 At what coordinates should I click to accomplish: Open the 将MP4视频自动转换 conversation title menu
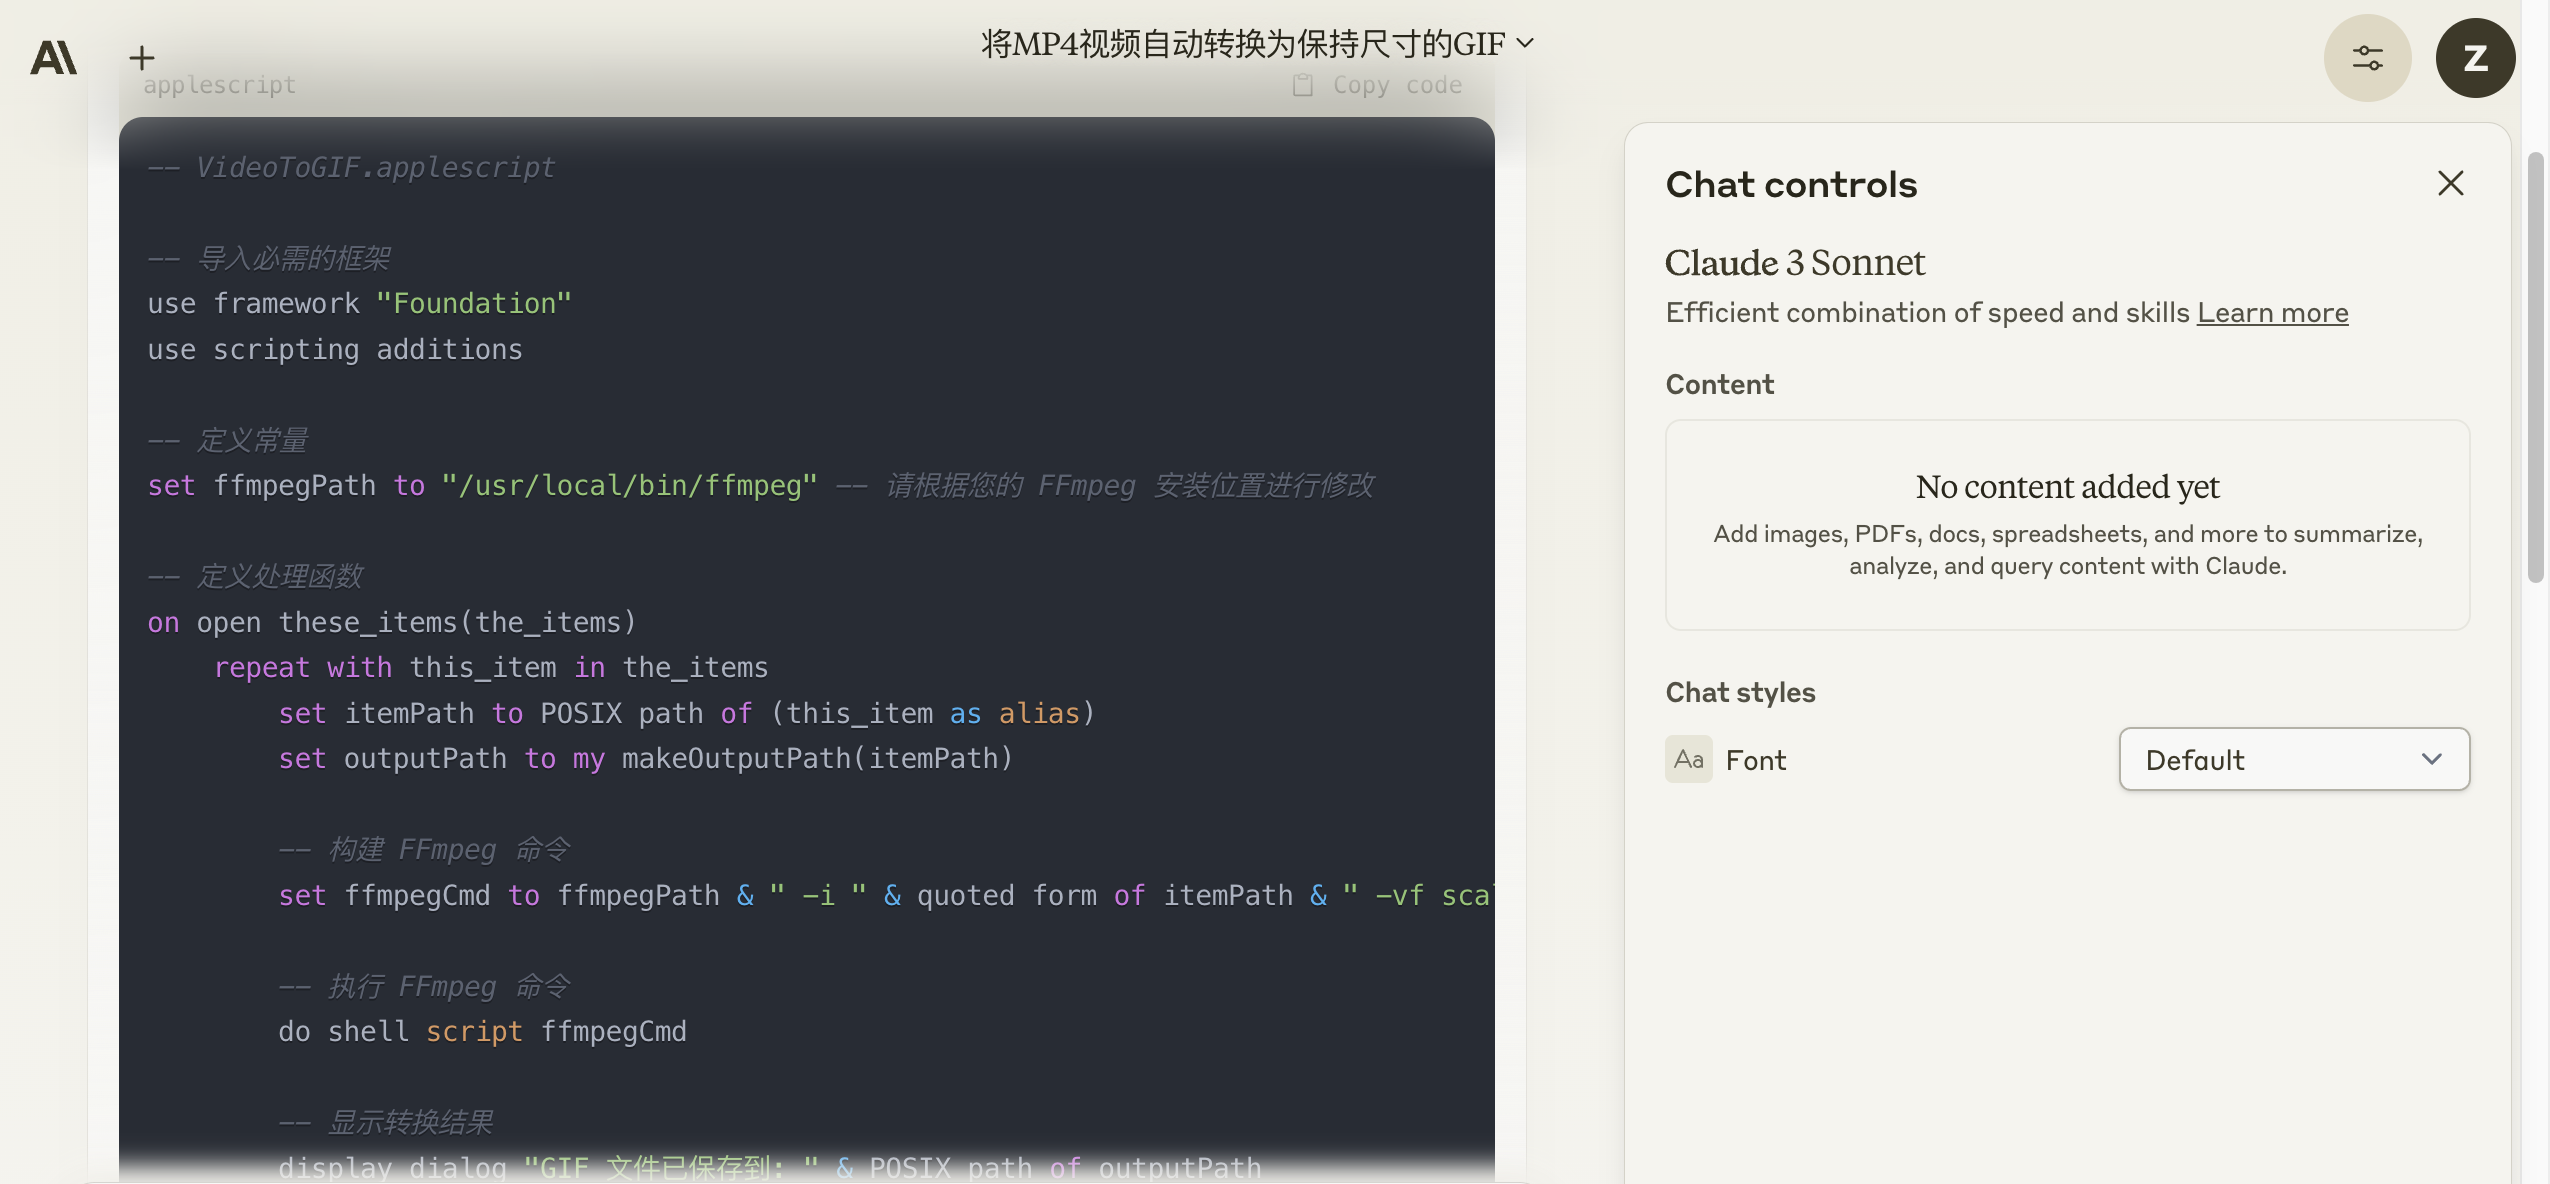1242,43
